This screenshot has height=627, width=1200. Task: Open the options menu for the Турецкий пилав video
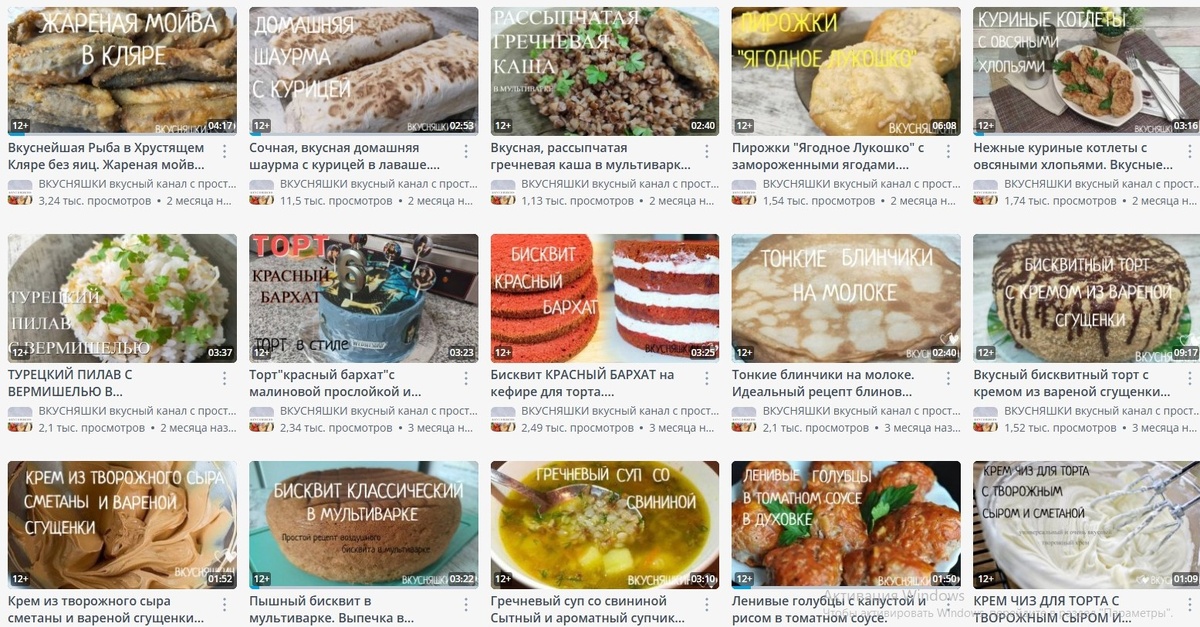225,377
